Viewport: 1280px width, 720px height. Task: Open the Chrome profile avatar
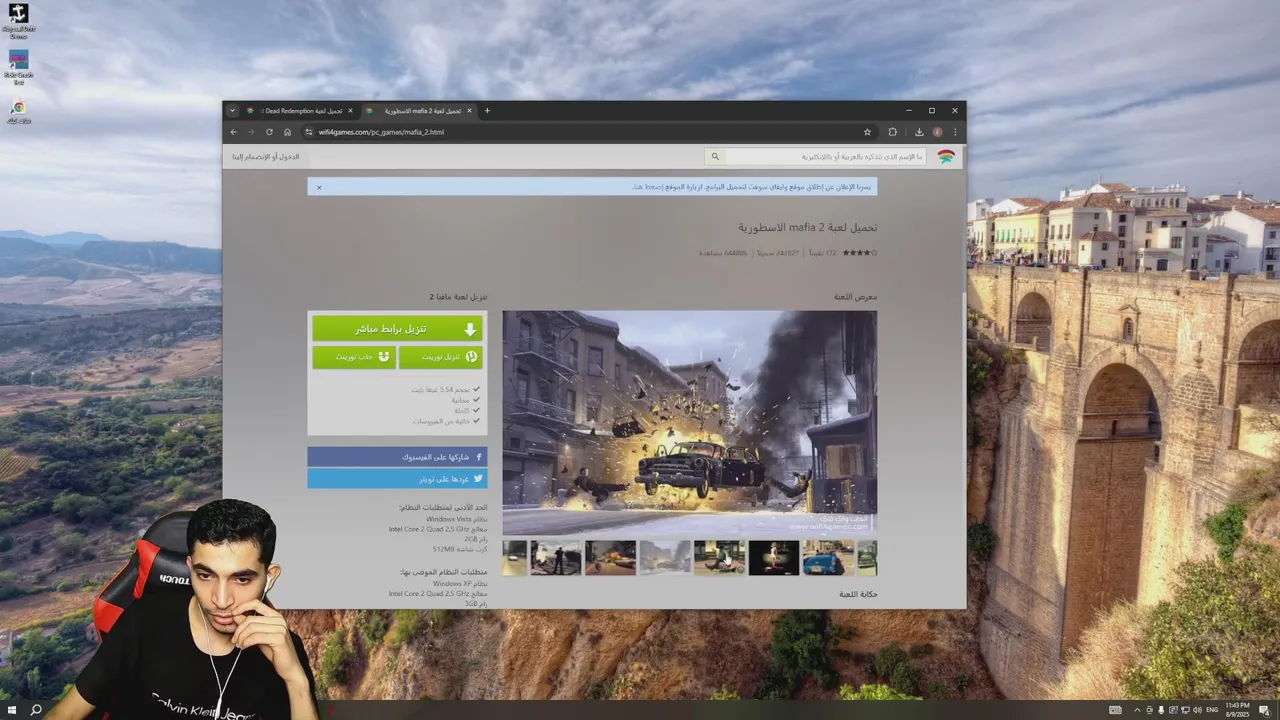point(937,132)
